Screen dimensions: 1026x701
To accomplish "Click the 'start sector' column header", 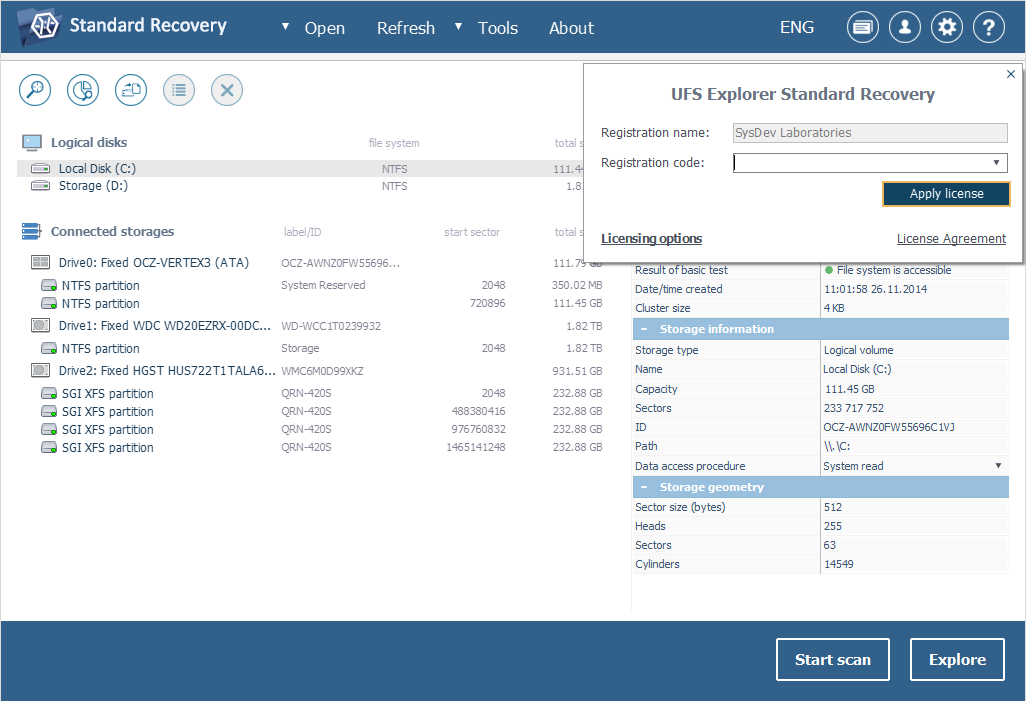I will coord(472,232).
